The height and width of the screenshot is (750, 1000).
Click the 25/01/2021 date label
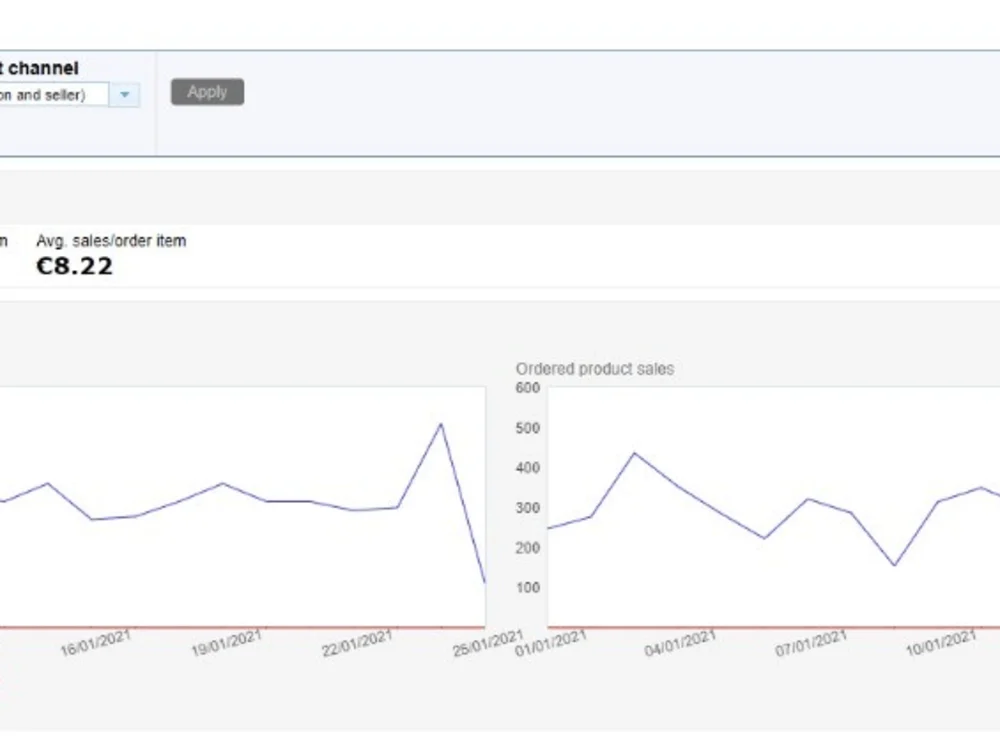coord(488,643)
